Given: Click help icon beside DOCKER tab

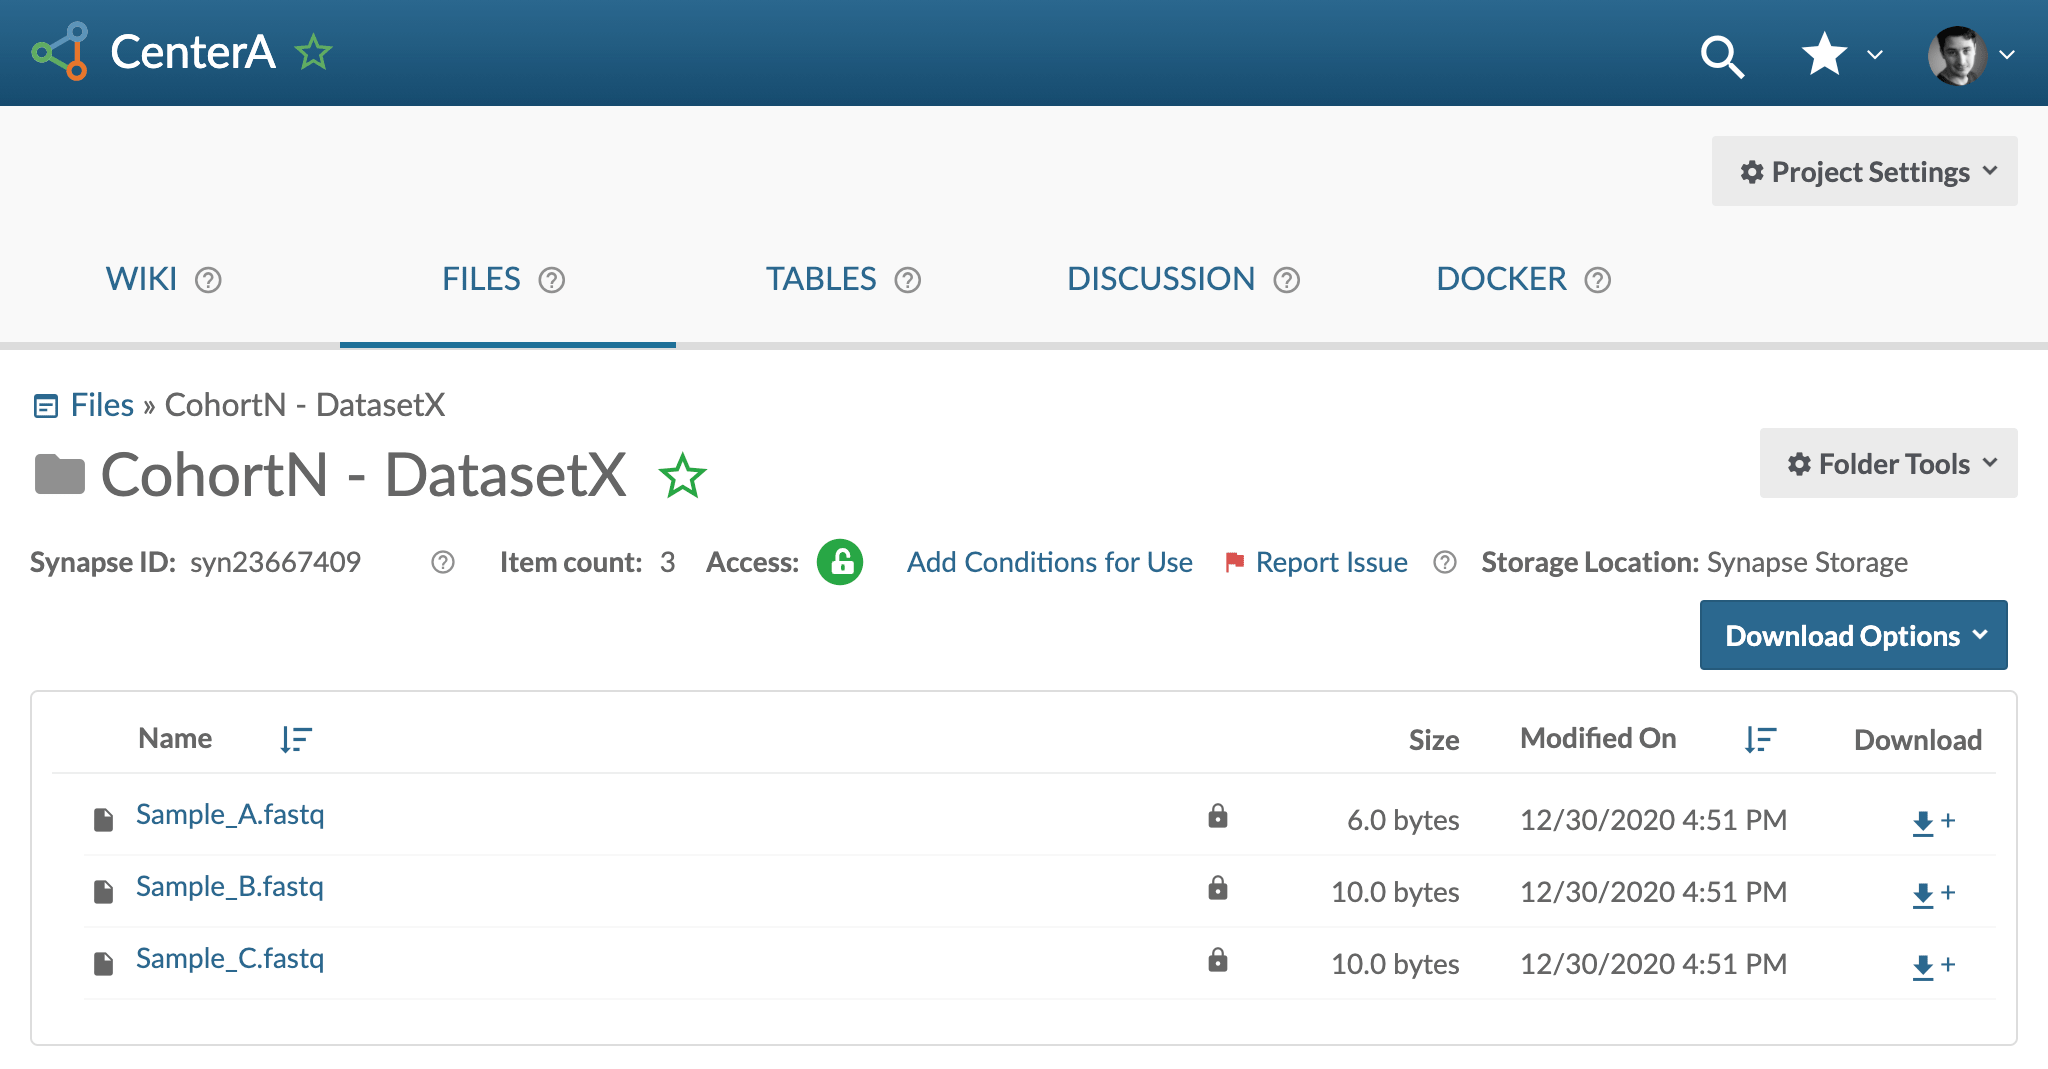Looking at the screenshot, I should point(1598,280).
